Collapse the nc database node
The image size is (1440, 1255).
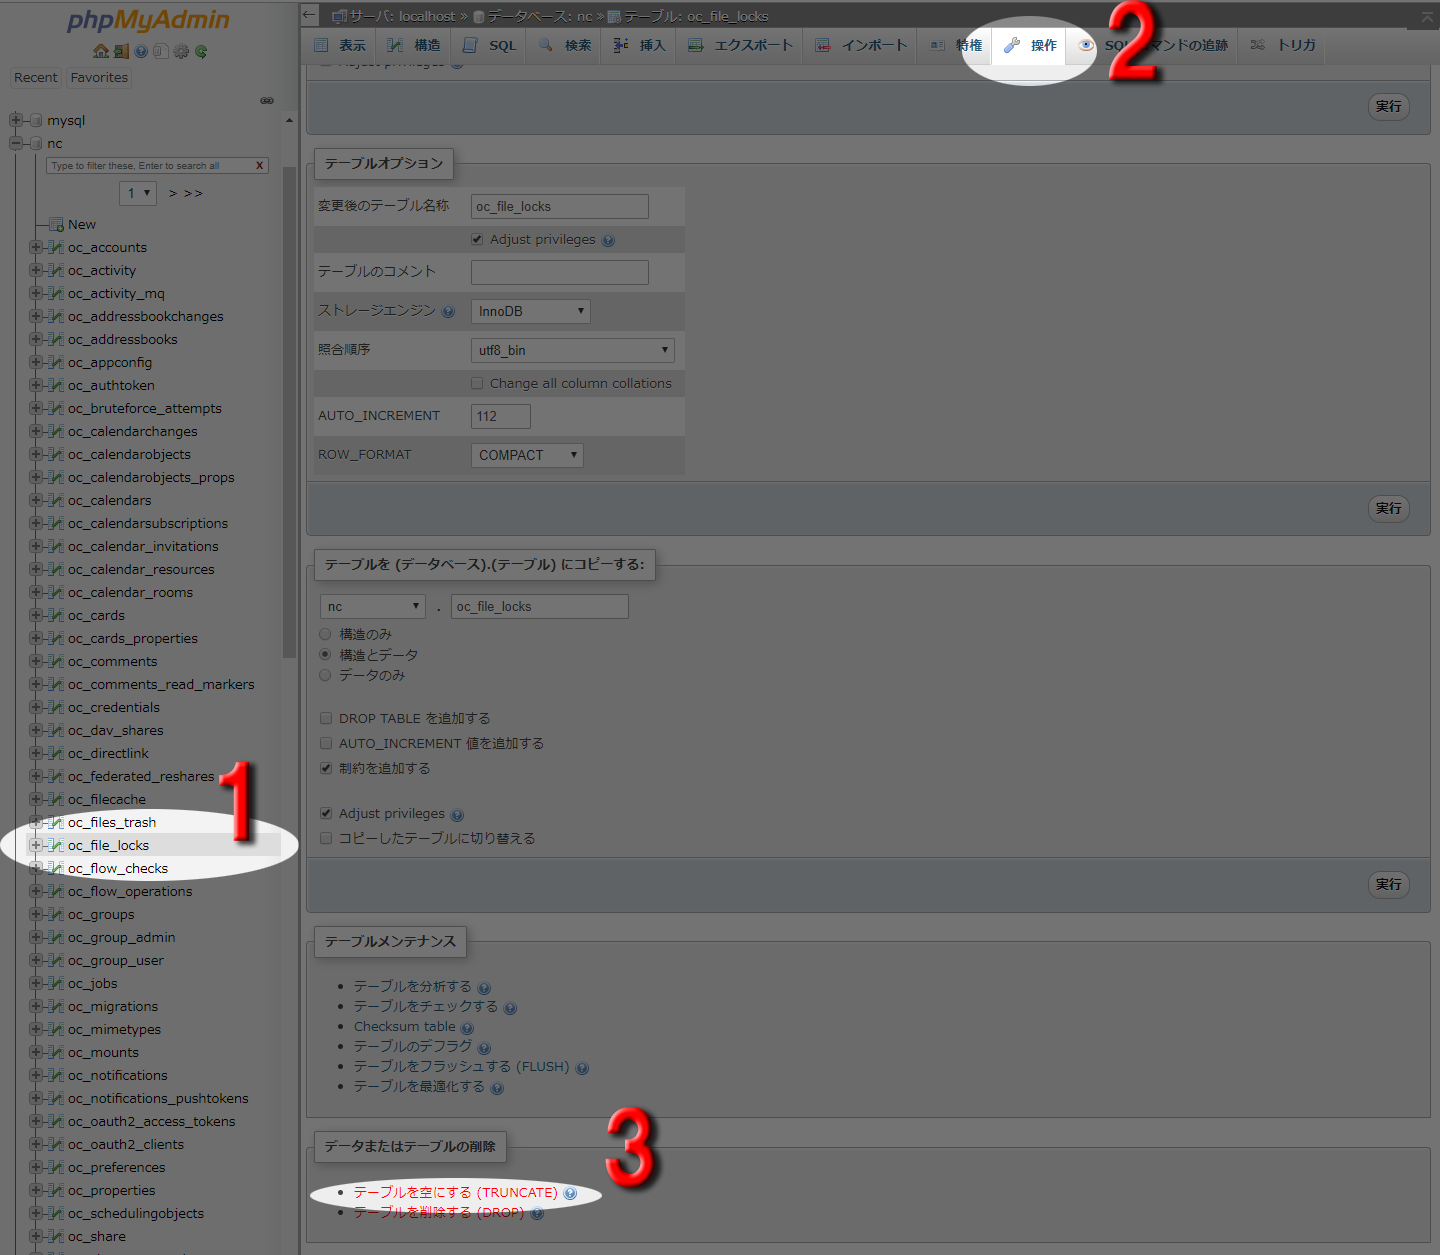coord(16,143)
